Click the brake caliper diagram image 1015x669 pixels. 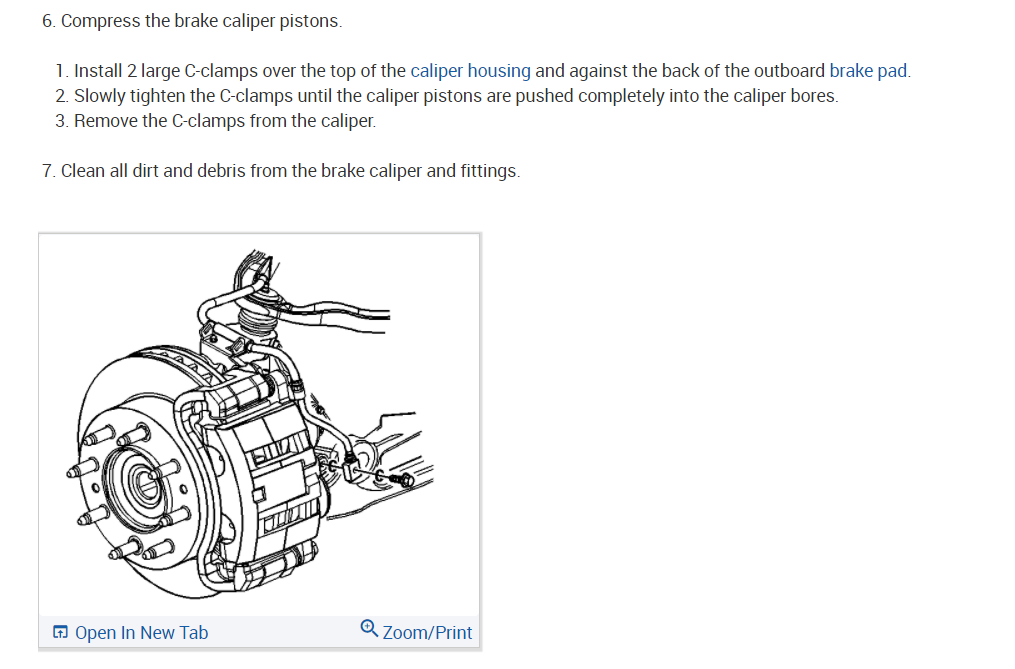(259, 424)
